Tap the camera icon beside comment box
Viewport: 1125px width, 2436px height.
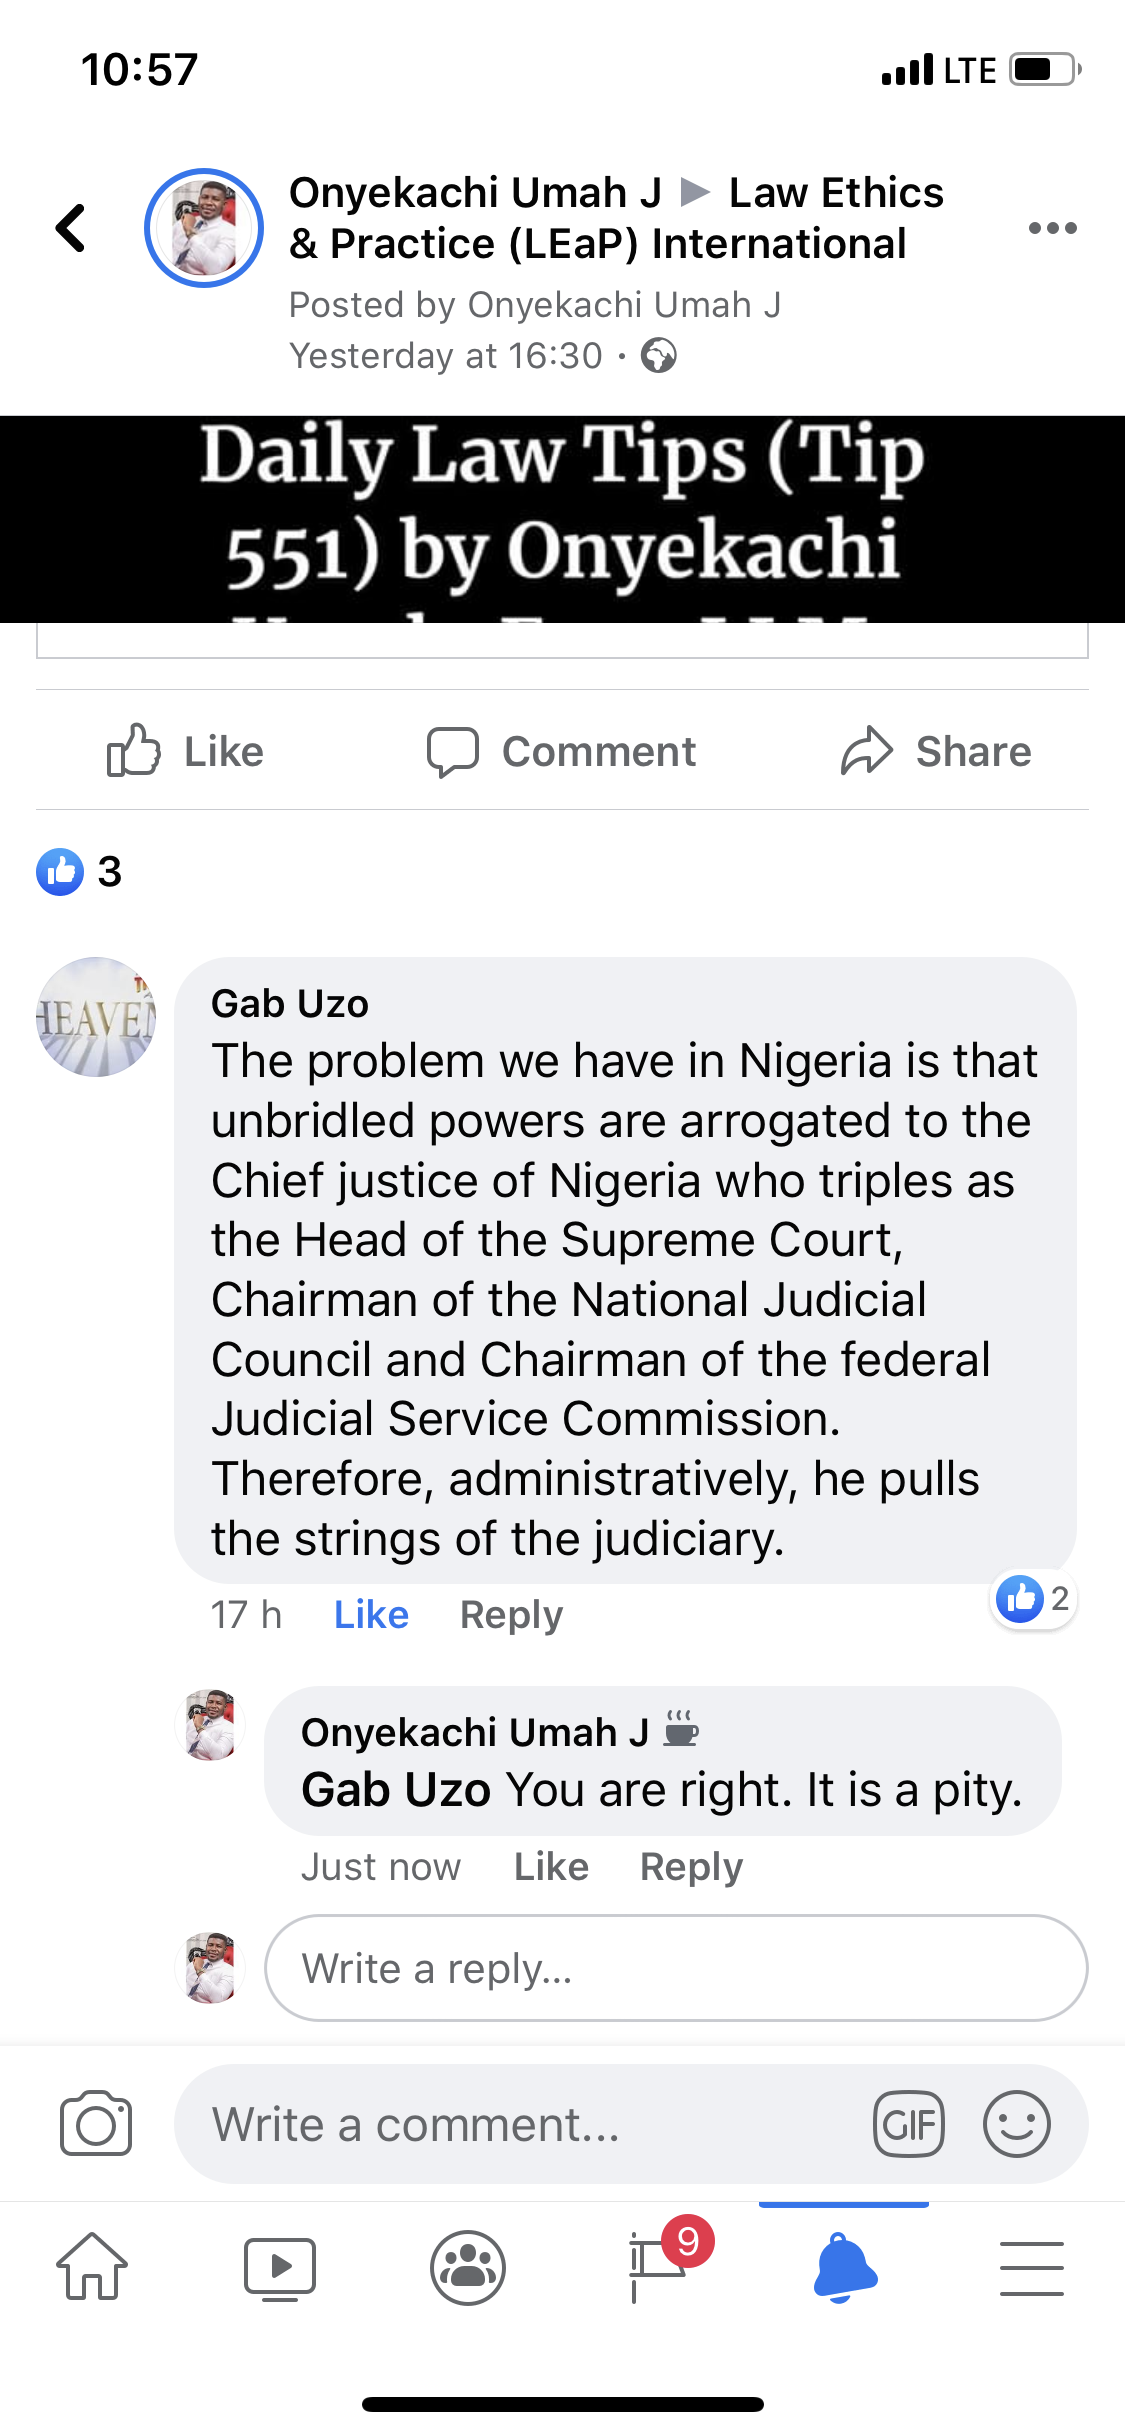(96, 2123)
